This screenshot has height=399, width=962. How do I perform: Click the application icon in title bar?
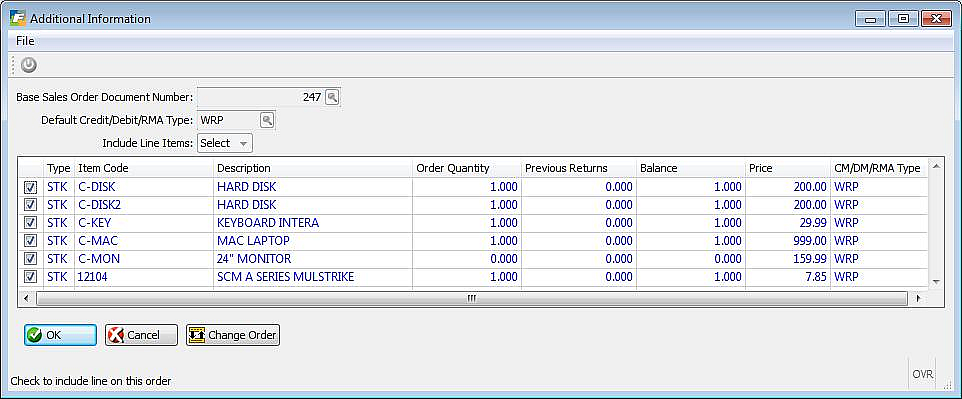(x=18, y=18)
